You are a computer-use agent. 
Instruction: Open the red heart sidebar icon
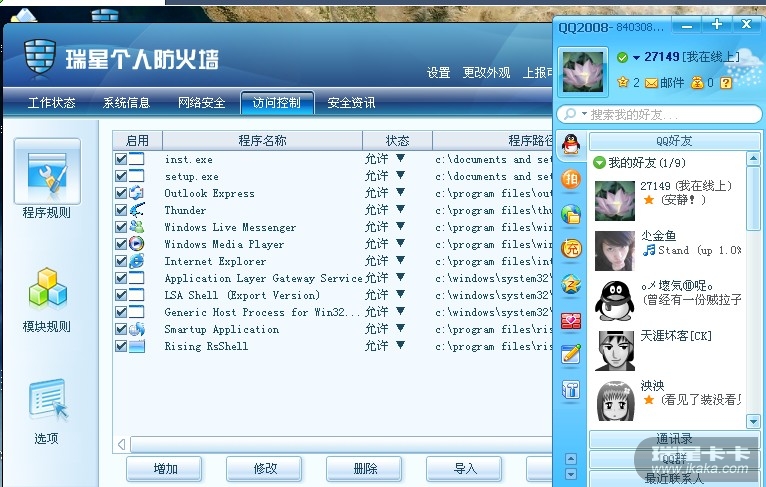(571, 320)
